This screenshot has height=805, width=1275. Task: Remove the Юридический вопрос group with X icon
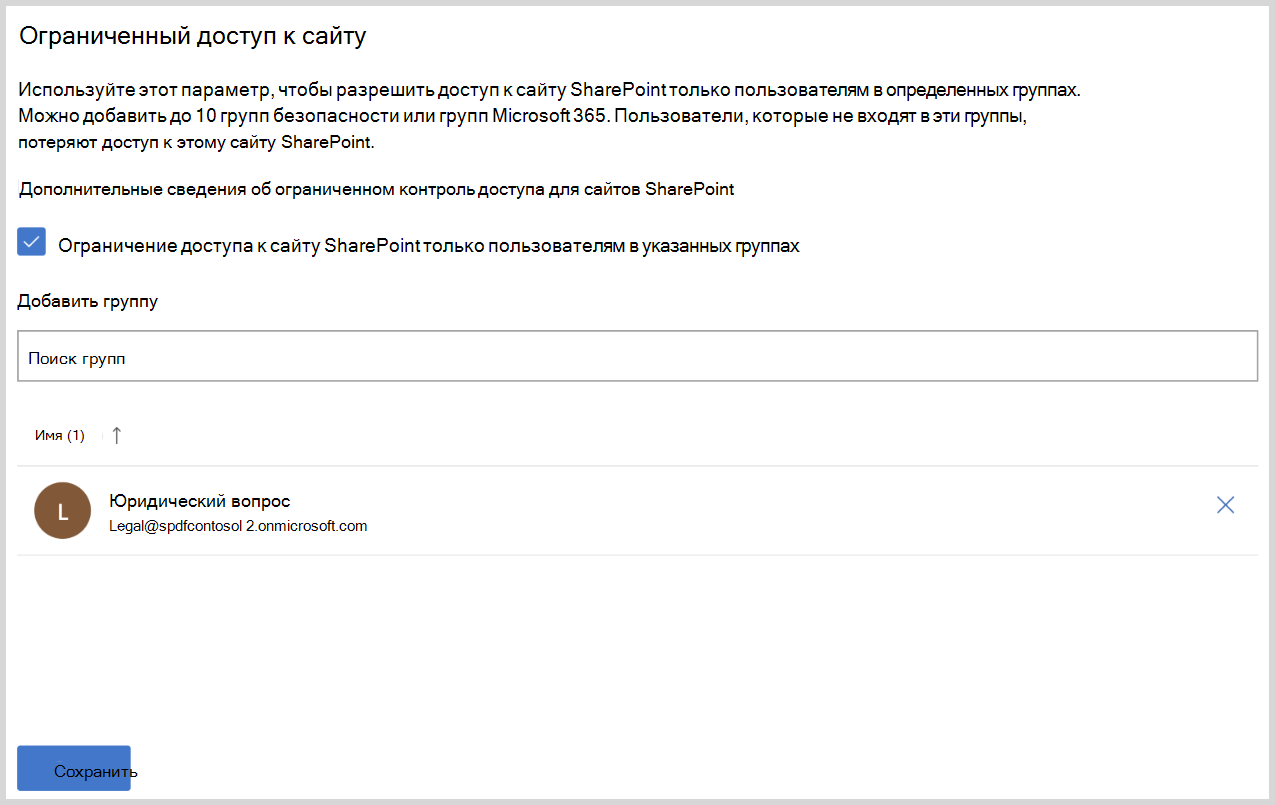click(x=1225, y=505)
